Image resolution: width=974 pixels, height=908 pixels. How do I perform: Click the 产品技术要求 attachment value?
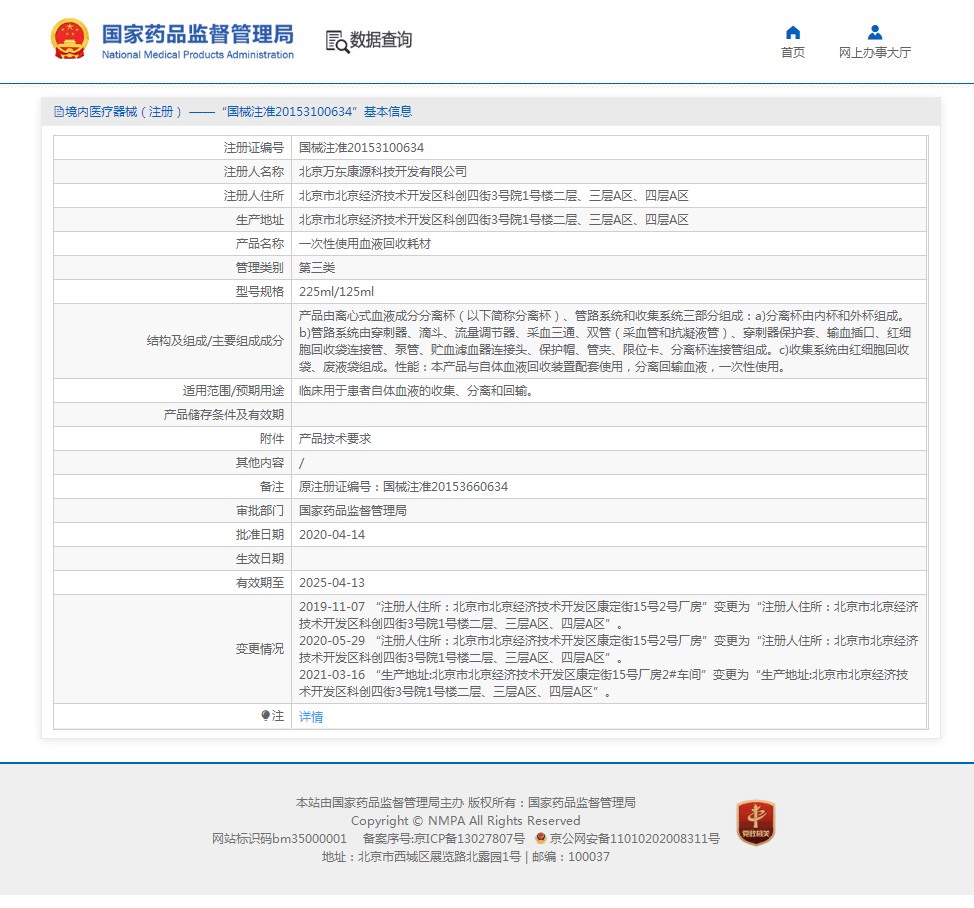(335, 438)
